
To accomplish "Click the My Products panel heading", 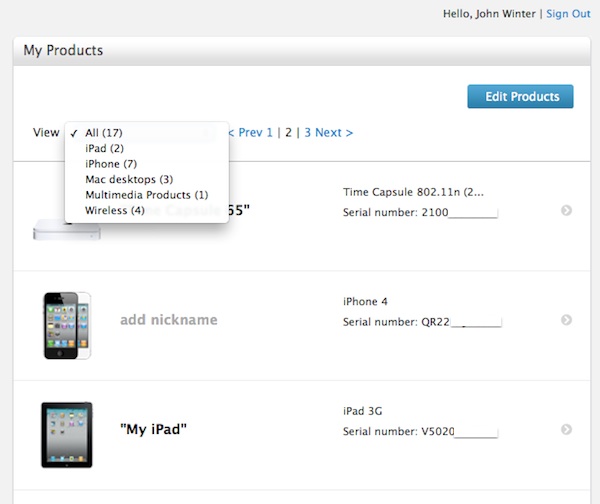I will pyautogui.click(x=63, y=50).
